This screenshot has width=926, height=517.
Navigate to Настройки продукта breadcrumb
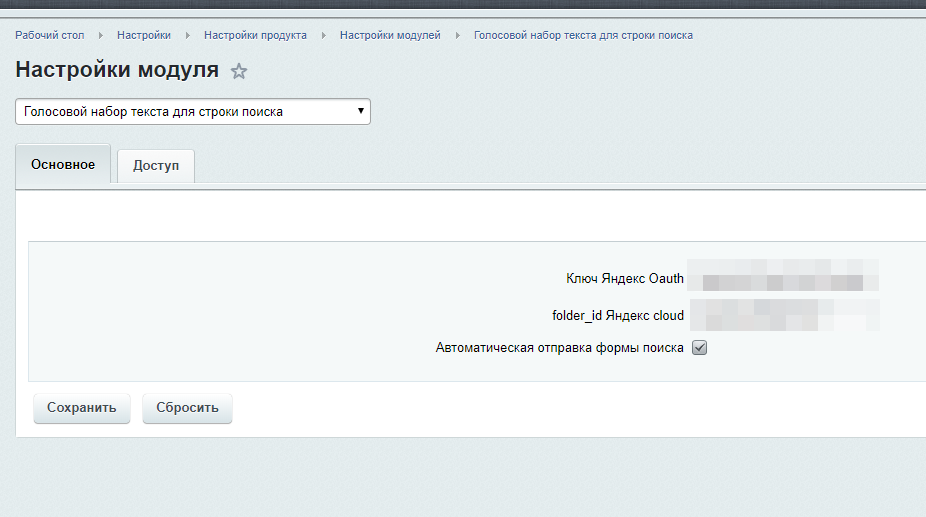[x=255, y=36]
